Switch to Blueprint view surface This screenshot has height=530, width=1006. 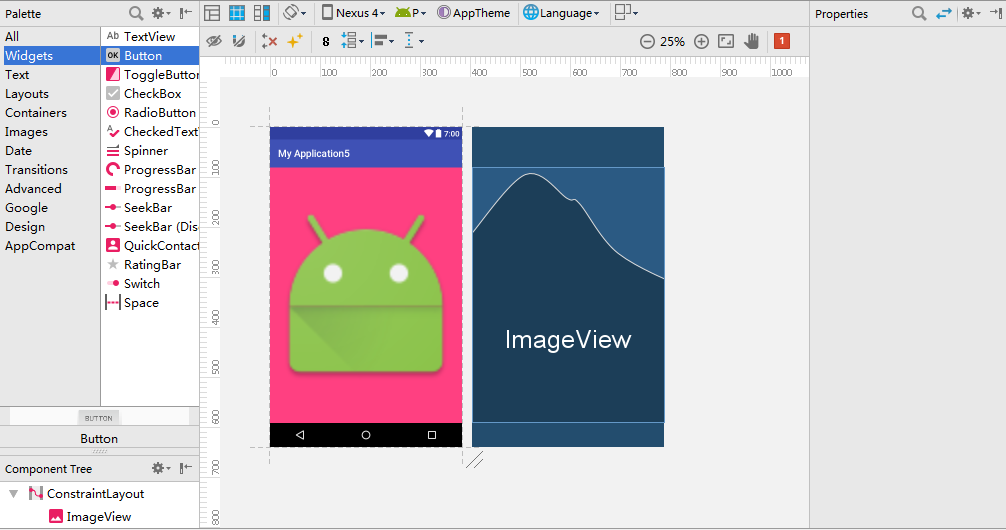coord(237,13)
